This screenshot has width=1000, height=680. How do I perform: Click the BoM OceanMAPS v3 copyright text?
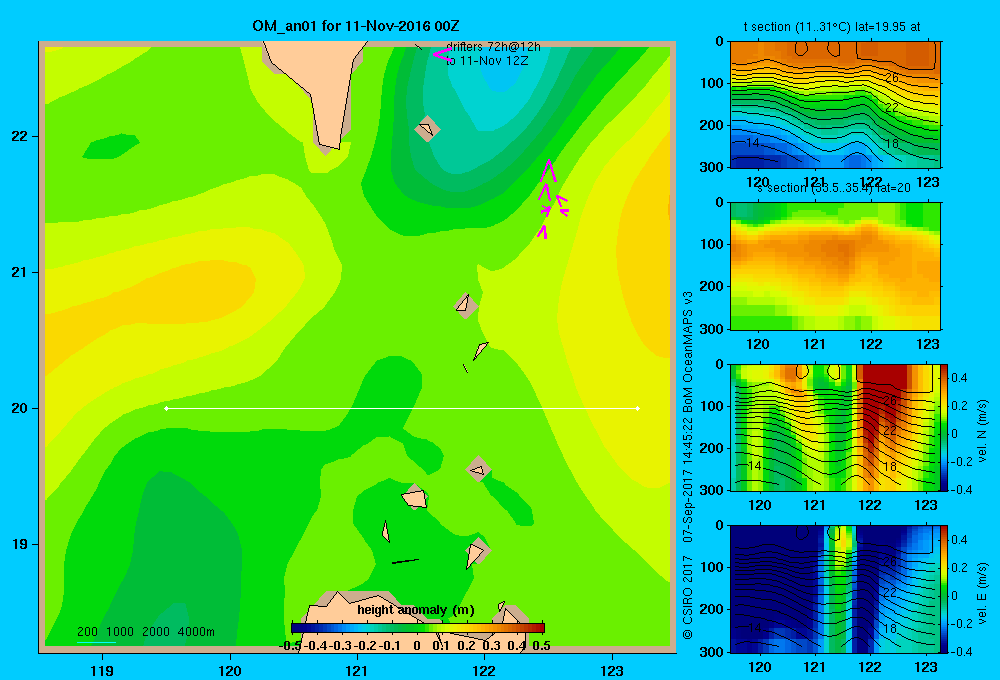click(x=688, y=466)
